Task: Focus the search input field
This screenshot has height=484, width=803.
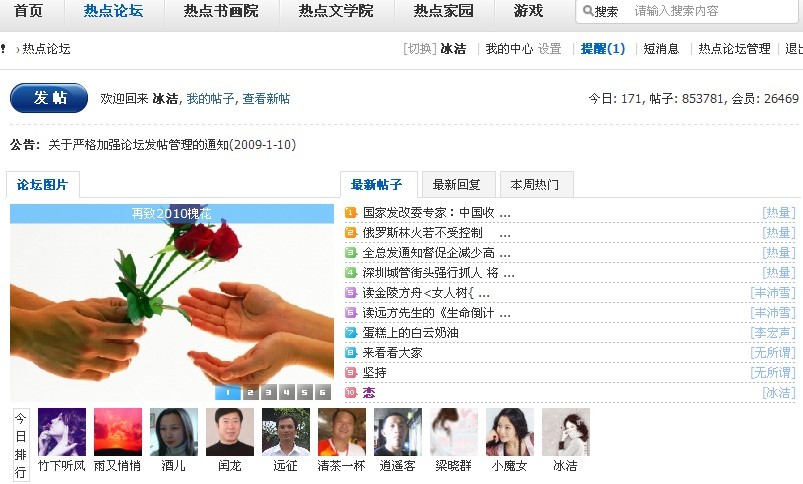Action: pyautogui.click(x=712, y=11)
